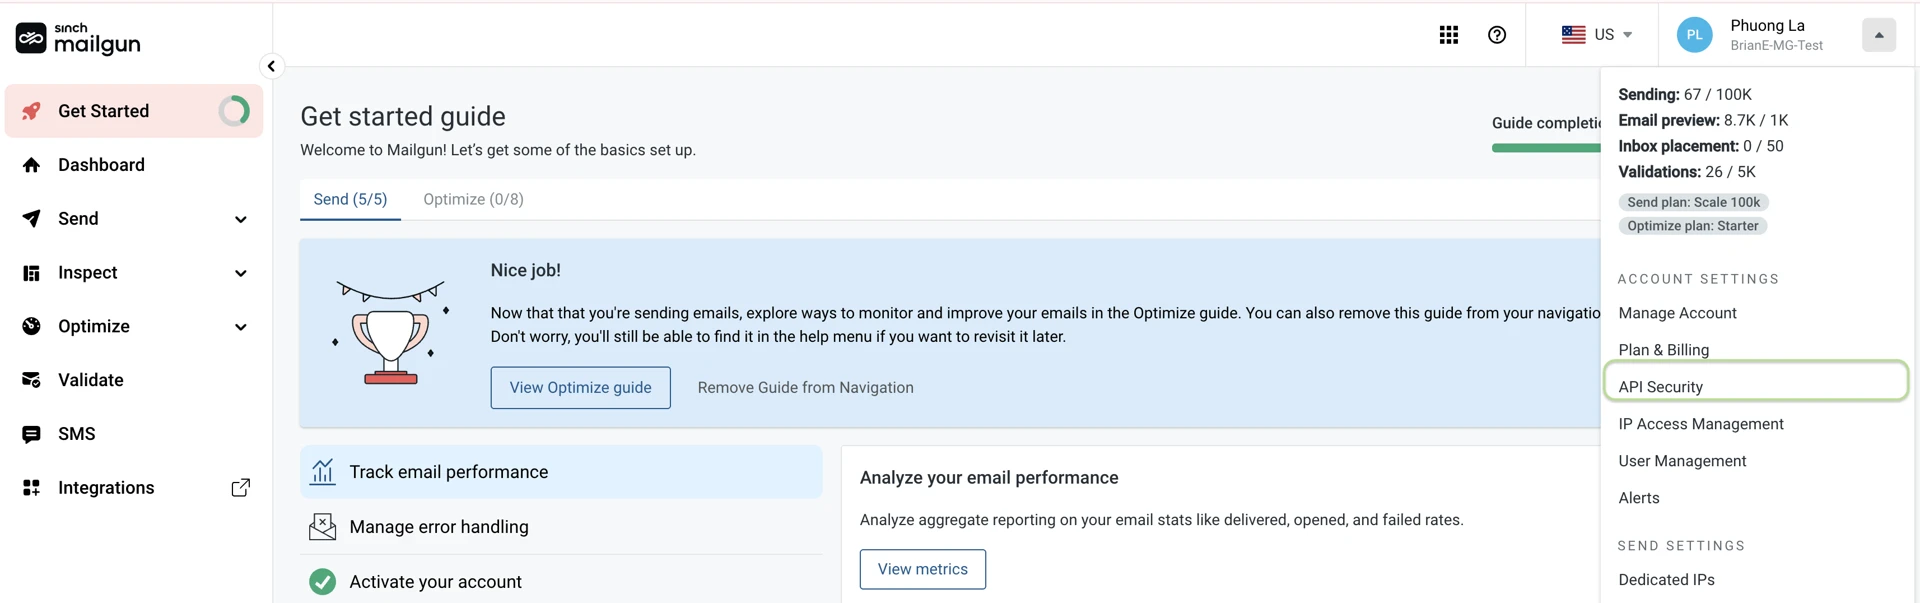The height and width of the screenshot is (603, 1920).
Task: Open Integrations external link icon
Action: tap(241, 488)
